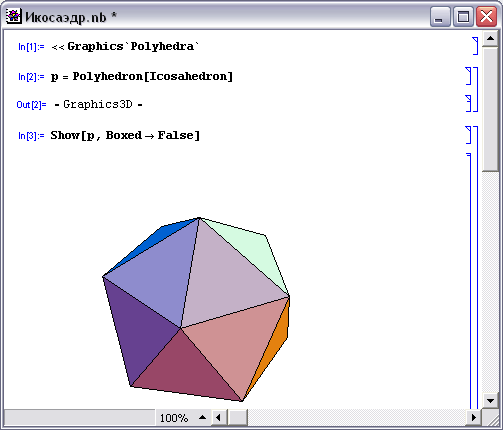Click the text Graphics`Polyhedra`
Screen dimensions: 503x430
pyautogui.click(x=133, y=46)
